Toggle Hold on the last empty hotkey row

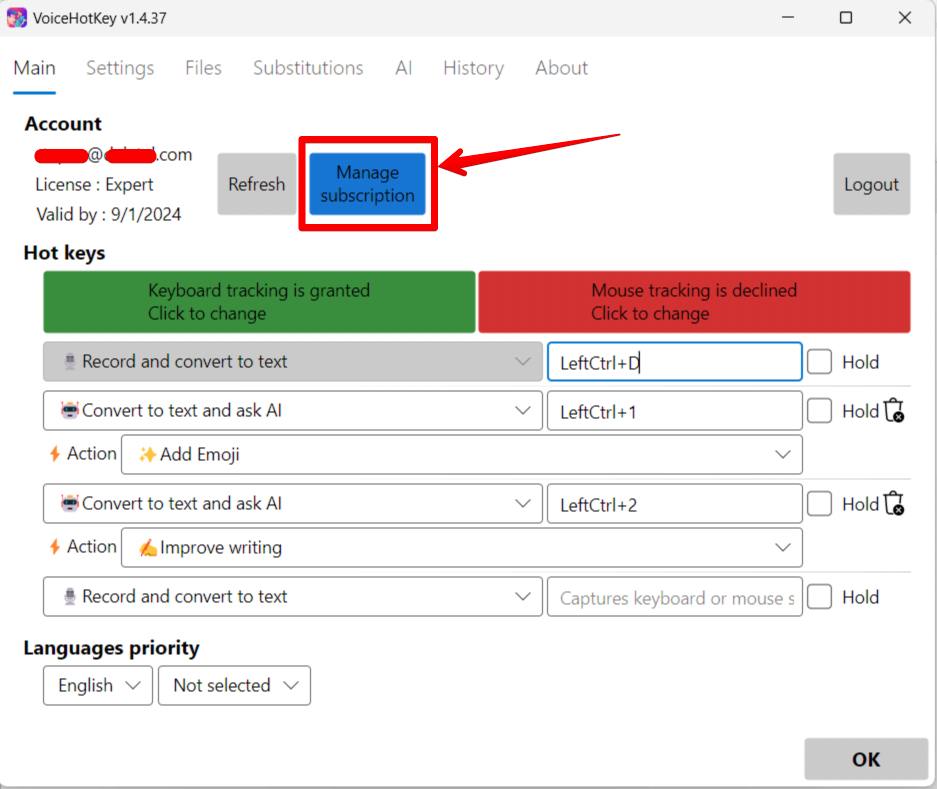819,597
